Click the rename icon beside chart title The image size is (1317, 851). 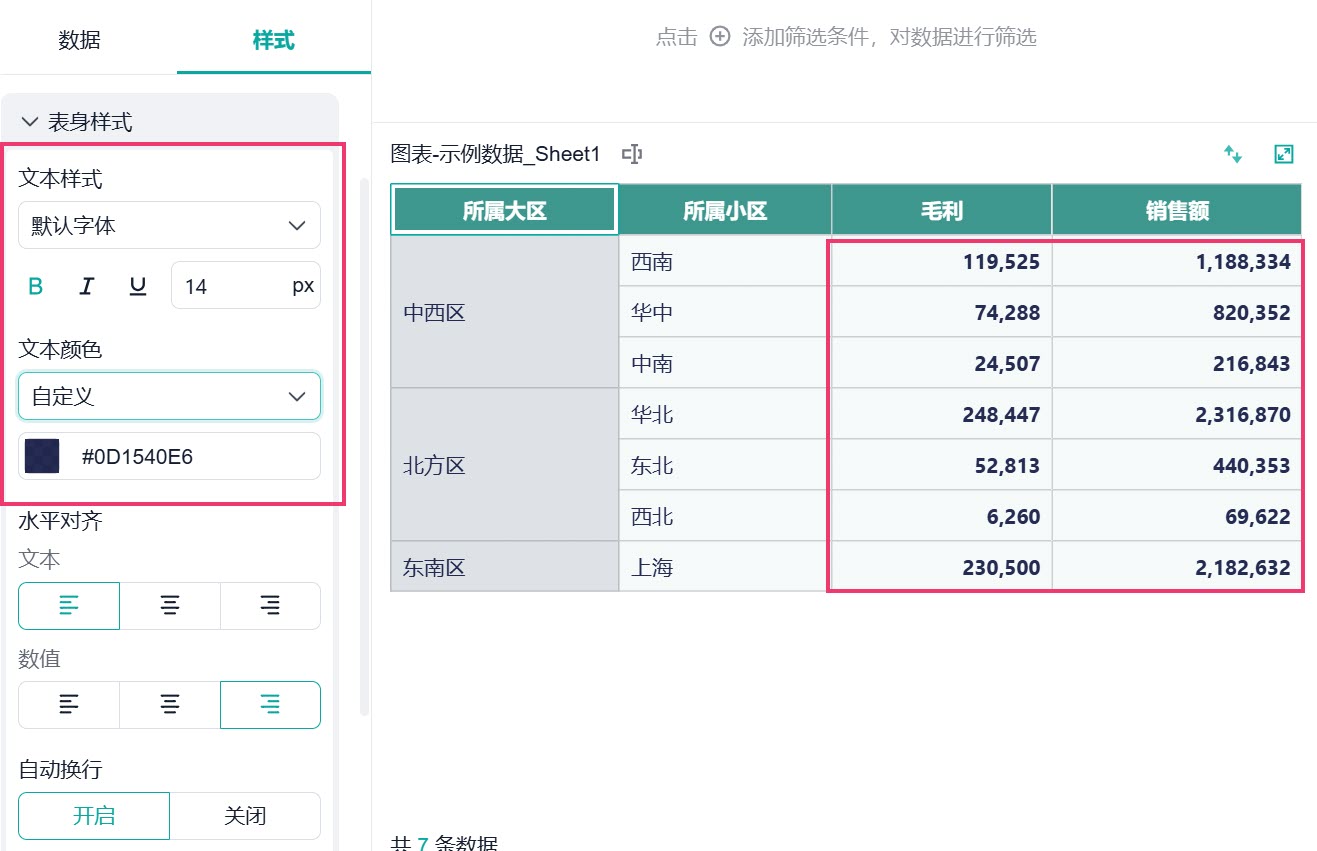631,154
